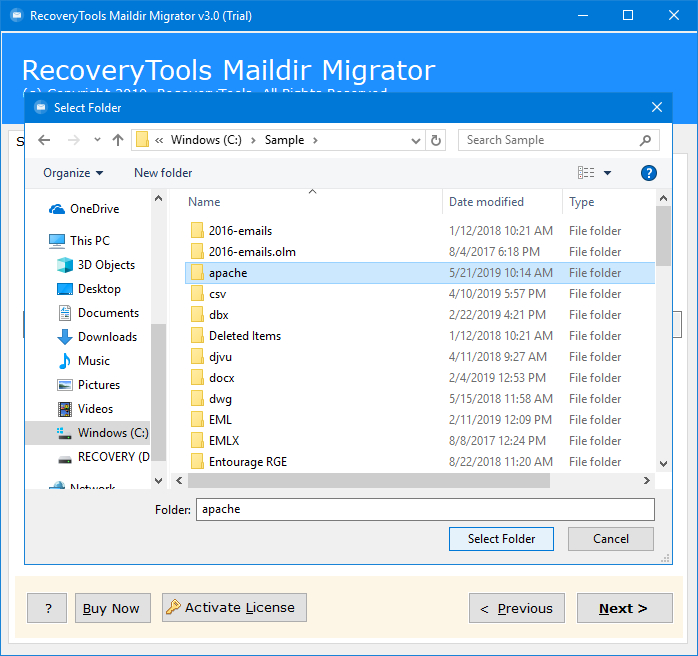Click the apache folder icon

point(197,273)
